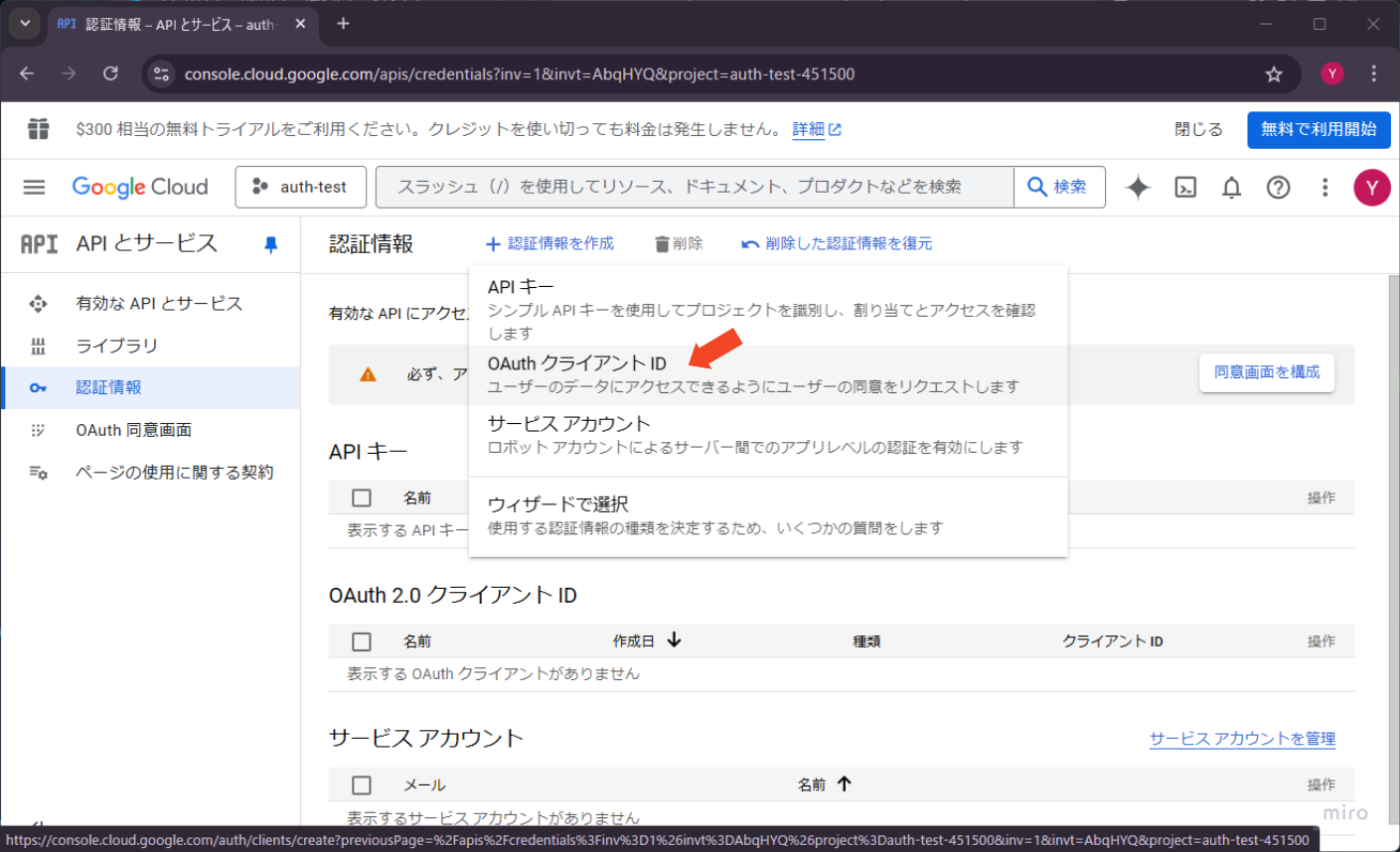Choose サービス アカウント menu item

tap(768, 435)
